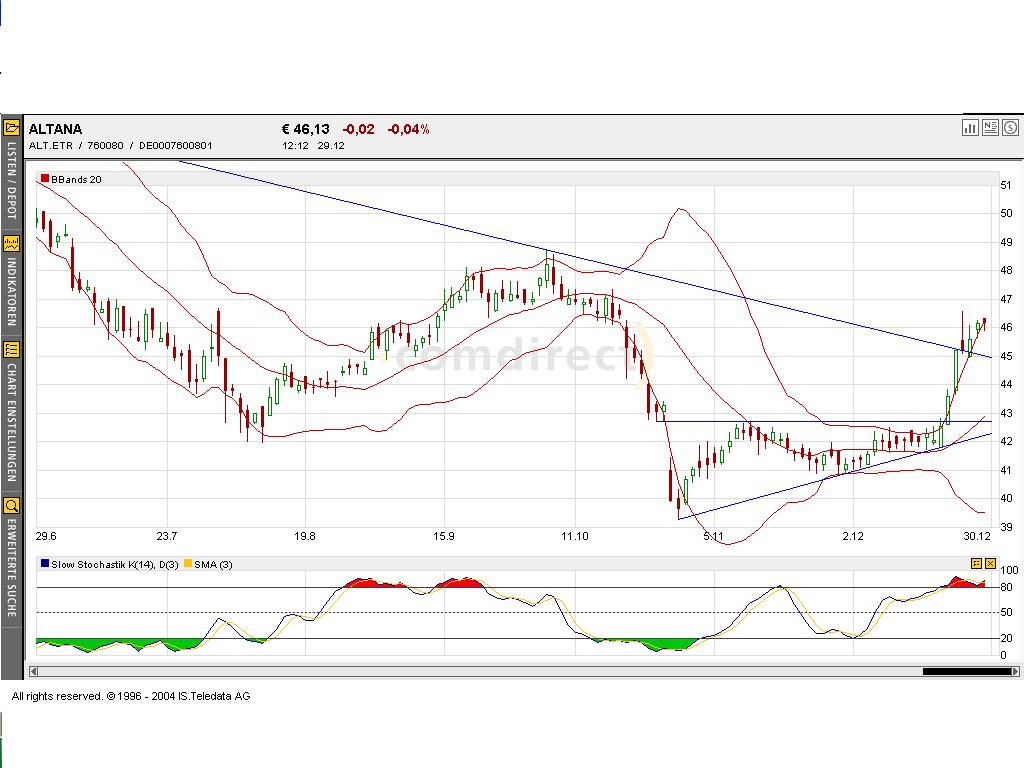
Task: Click the yellow SMA (3) color swatch
Action: click(188, 563)
